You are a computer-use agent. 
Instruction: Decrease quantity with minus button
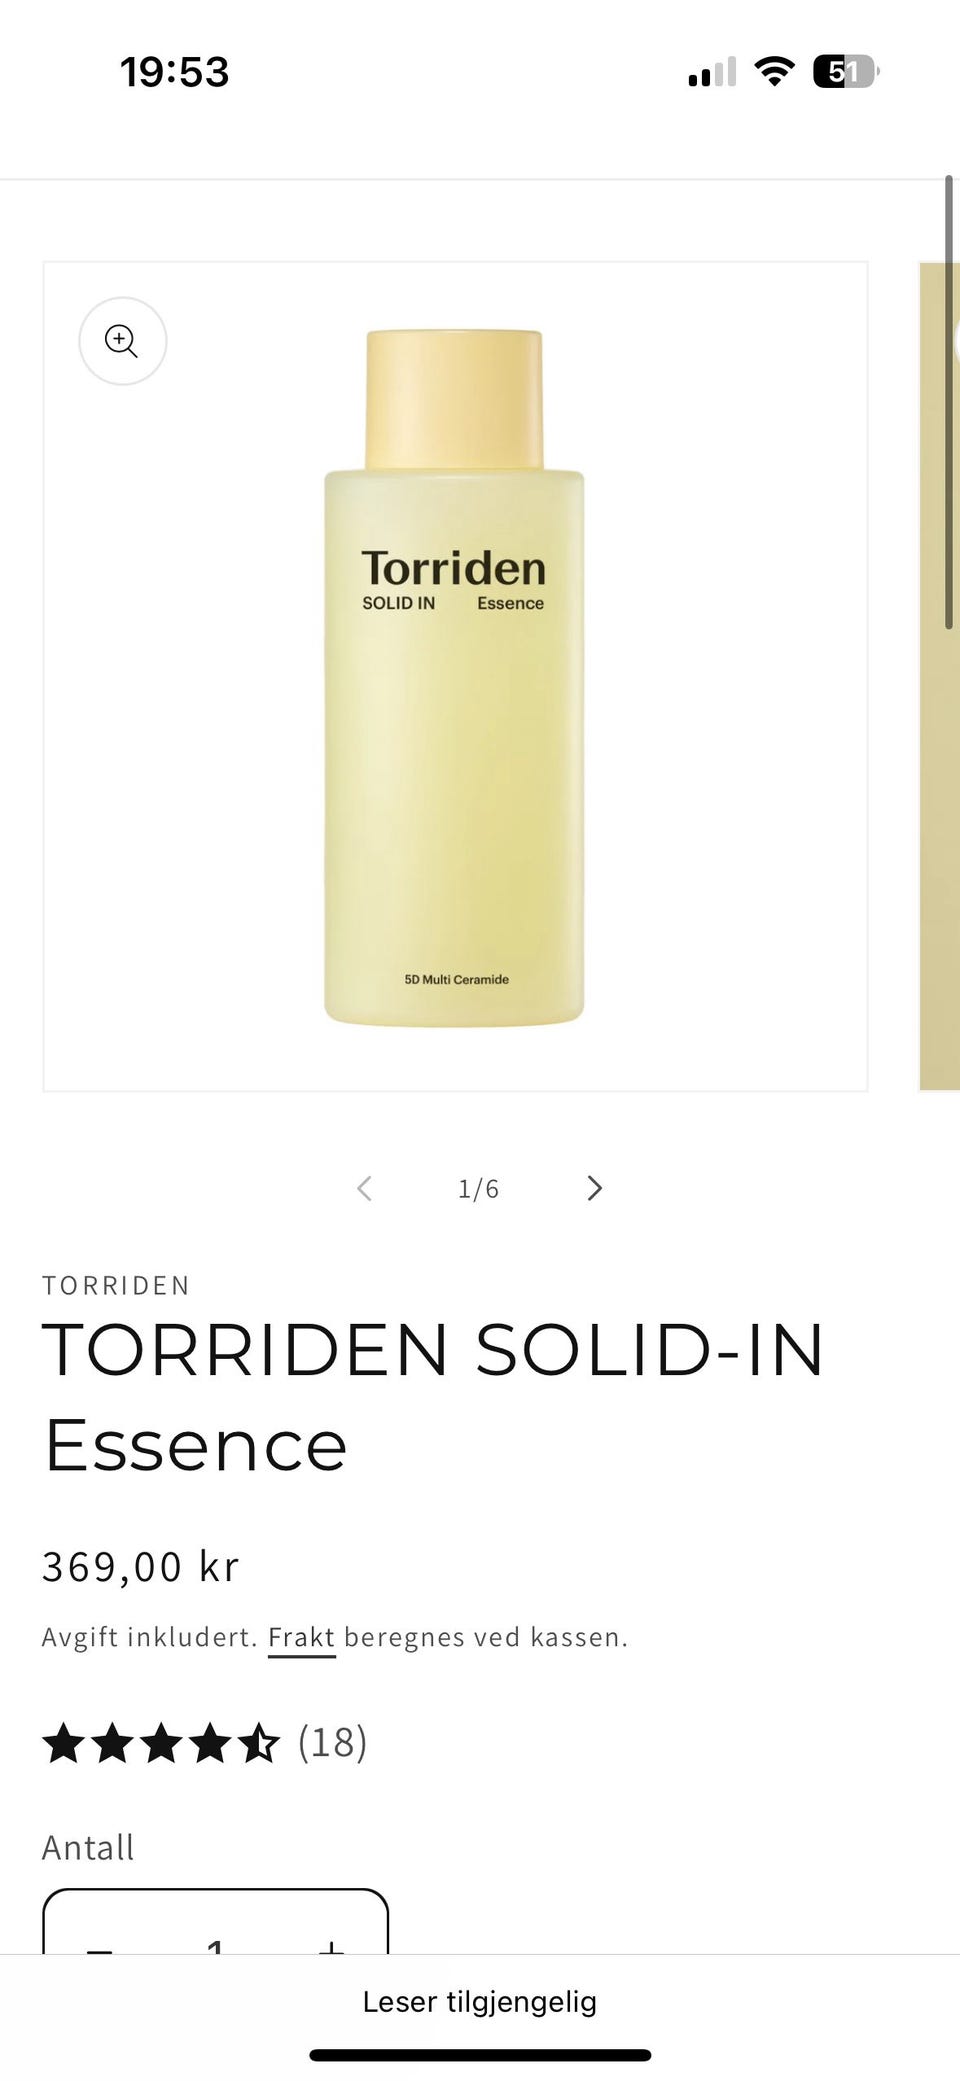(99, 1945)
